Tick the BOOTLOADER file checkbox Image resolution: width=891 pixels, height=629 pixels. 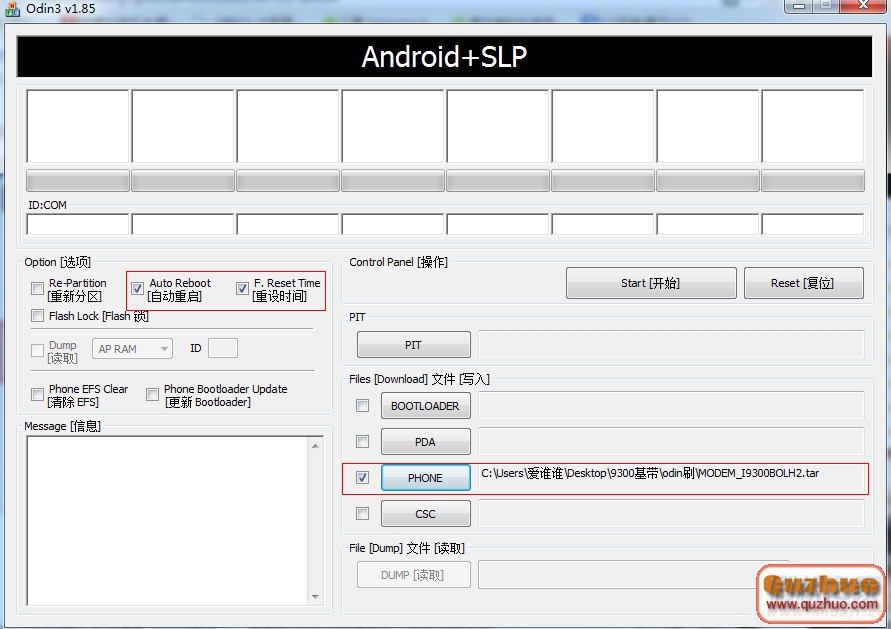point(363,406)
